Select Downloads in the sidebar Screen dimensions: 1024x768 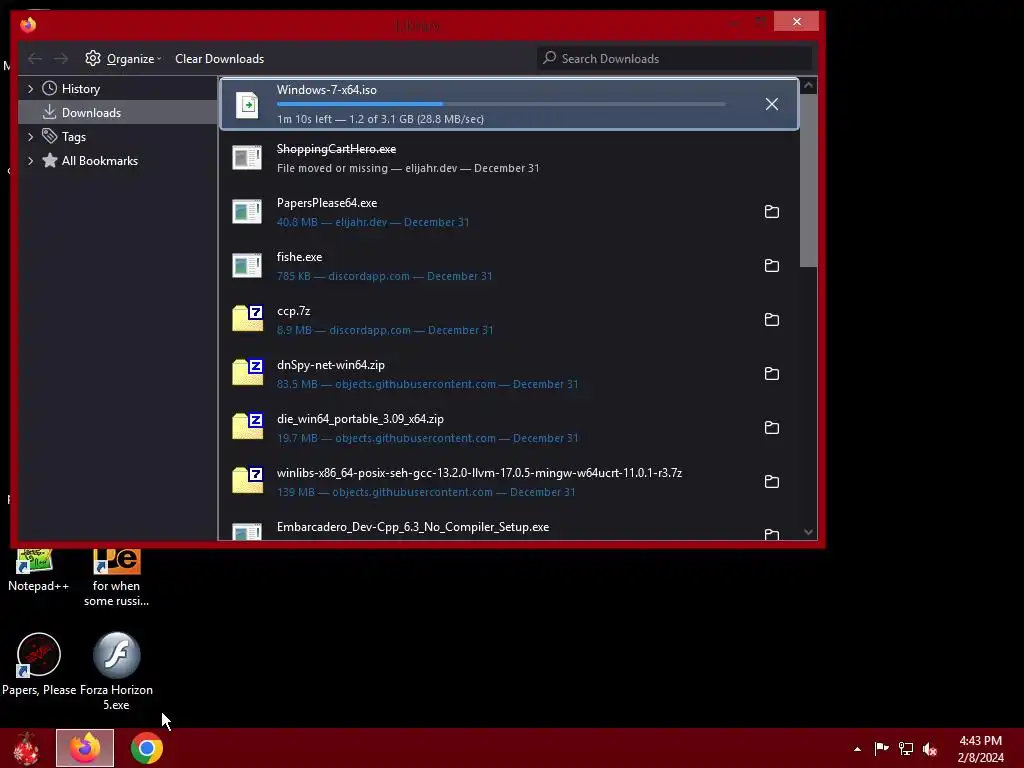pyautogui.click(x=91, y=112)
